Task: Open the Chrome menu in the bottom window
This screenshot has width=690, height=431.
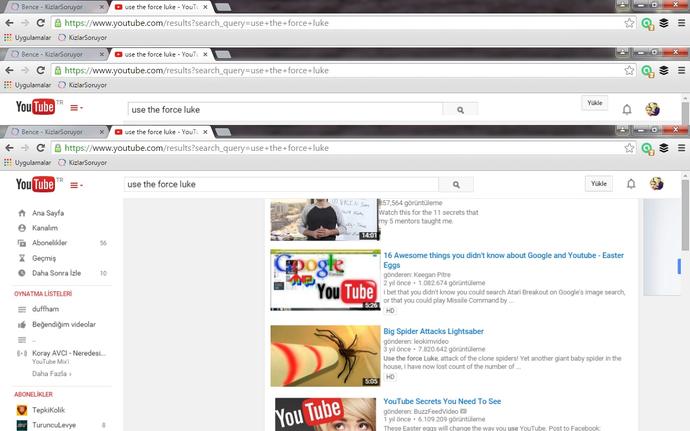Action: pos(681,148)
